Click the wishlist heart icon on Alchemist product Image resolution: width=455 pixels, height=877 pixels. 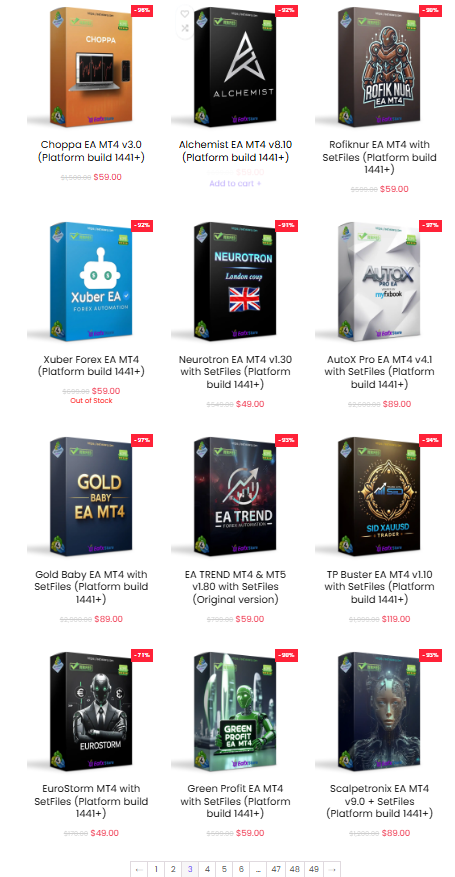[184, 14]
